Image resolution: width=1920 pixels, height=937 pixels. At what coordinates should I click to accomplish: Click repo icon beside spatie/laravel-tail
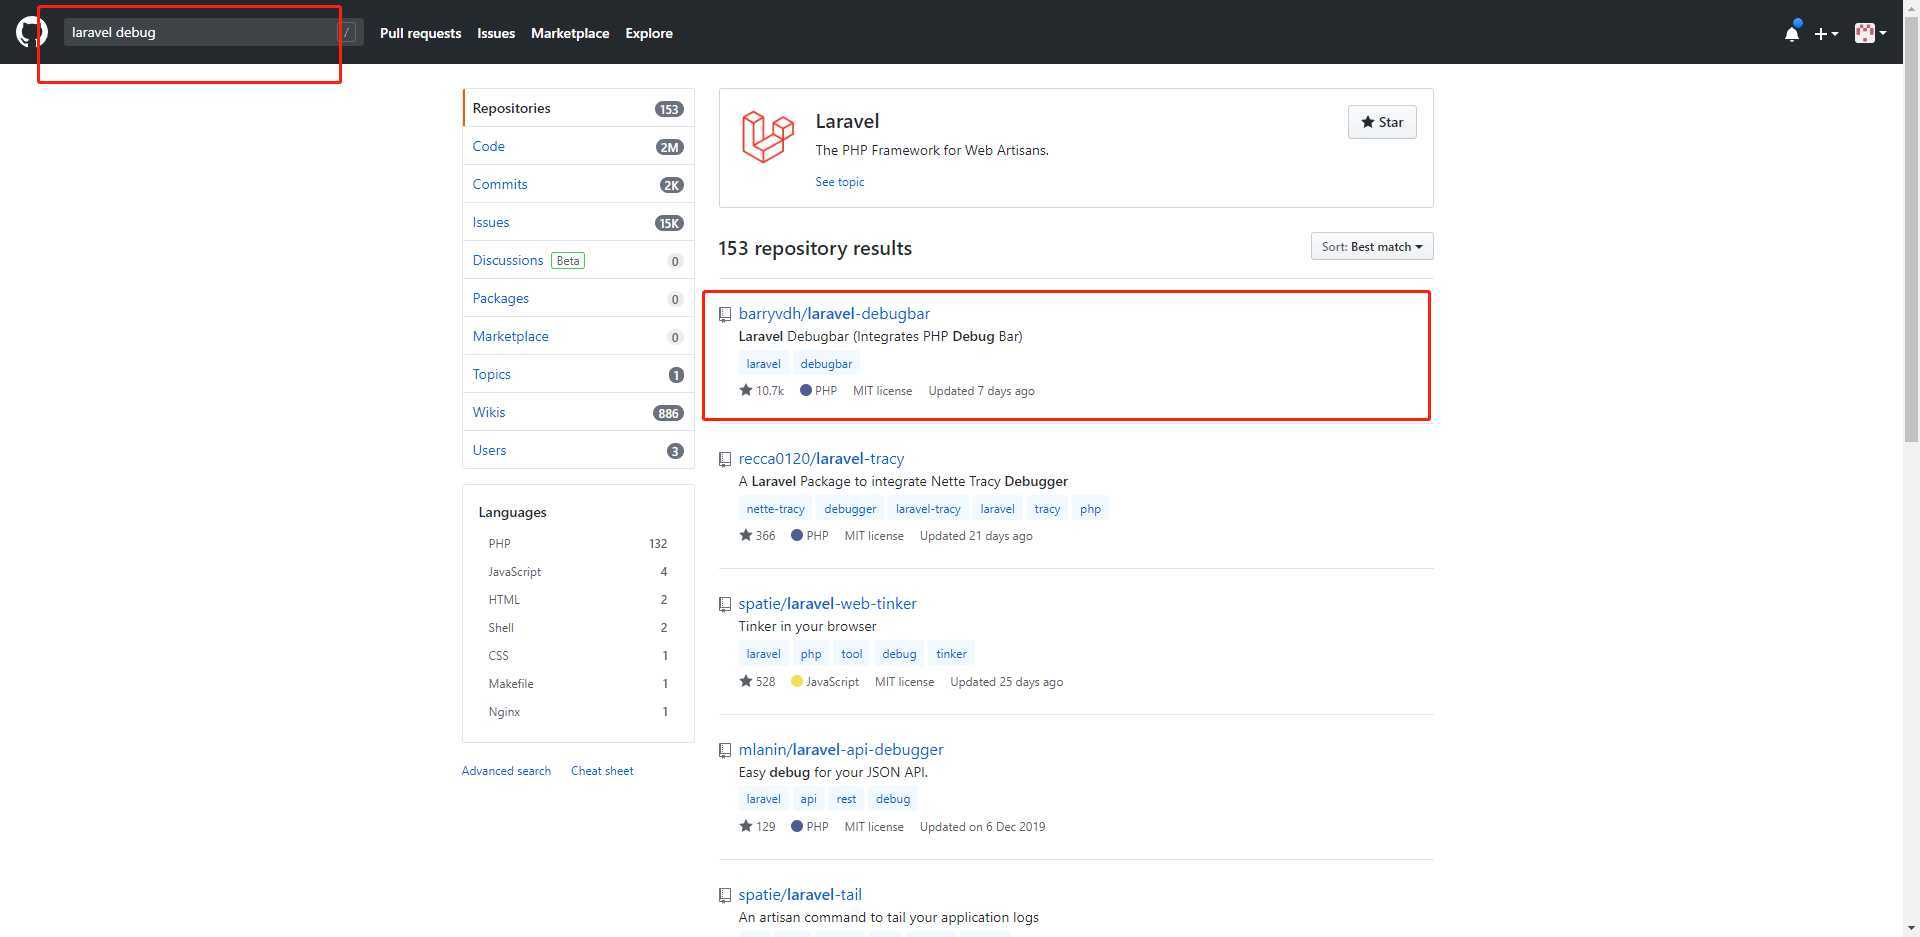725,895
